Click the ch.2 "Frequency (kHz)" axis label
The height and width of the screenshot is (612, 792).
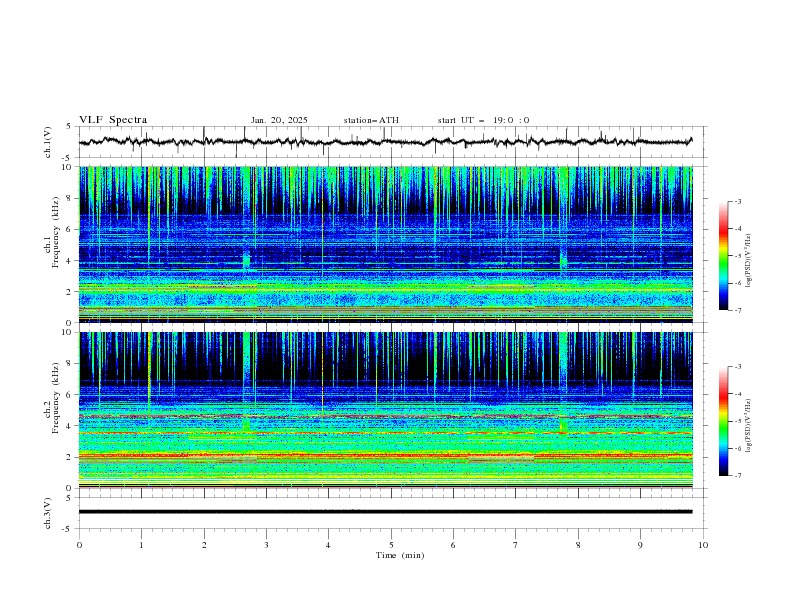(x=56, y=398)
